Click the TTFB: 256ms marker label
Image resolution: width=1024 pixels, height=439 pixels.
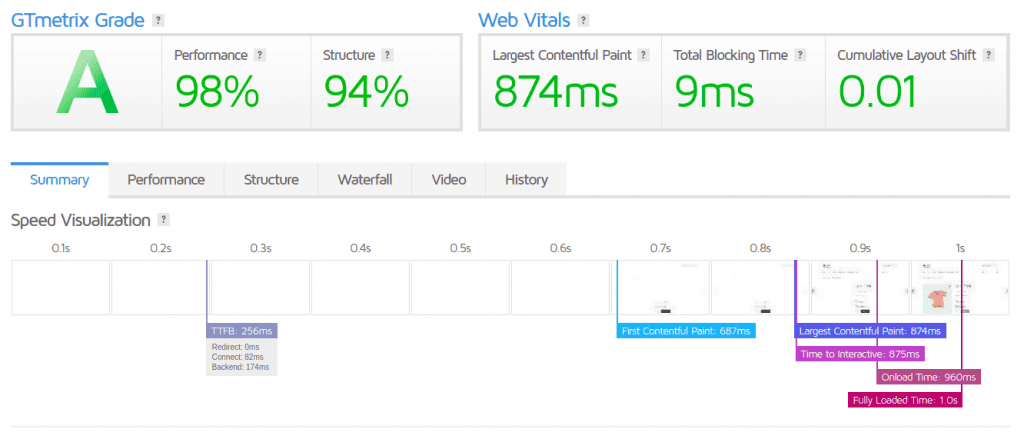coord(242,331)
